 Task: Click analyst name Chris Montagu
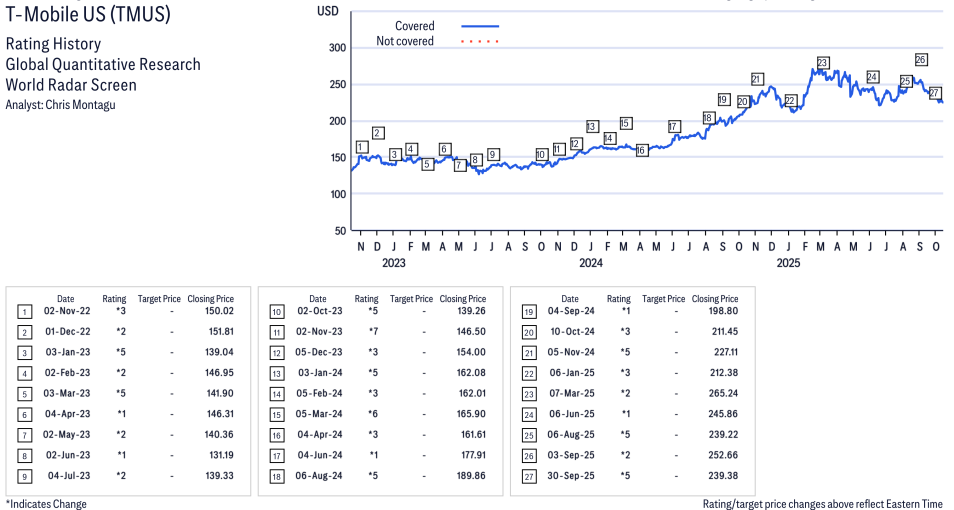(60, 105)
